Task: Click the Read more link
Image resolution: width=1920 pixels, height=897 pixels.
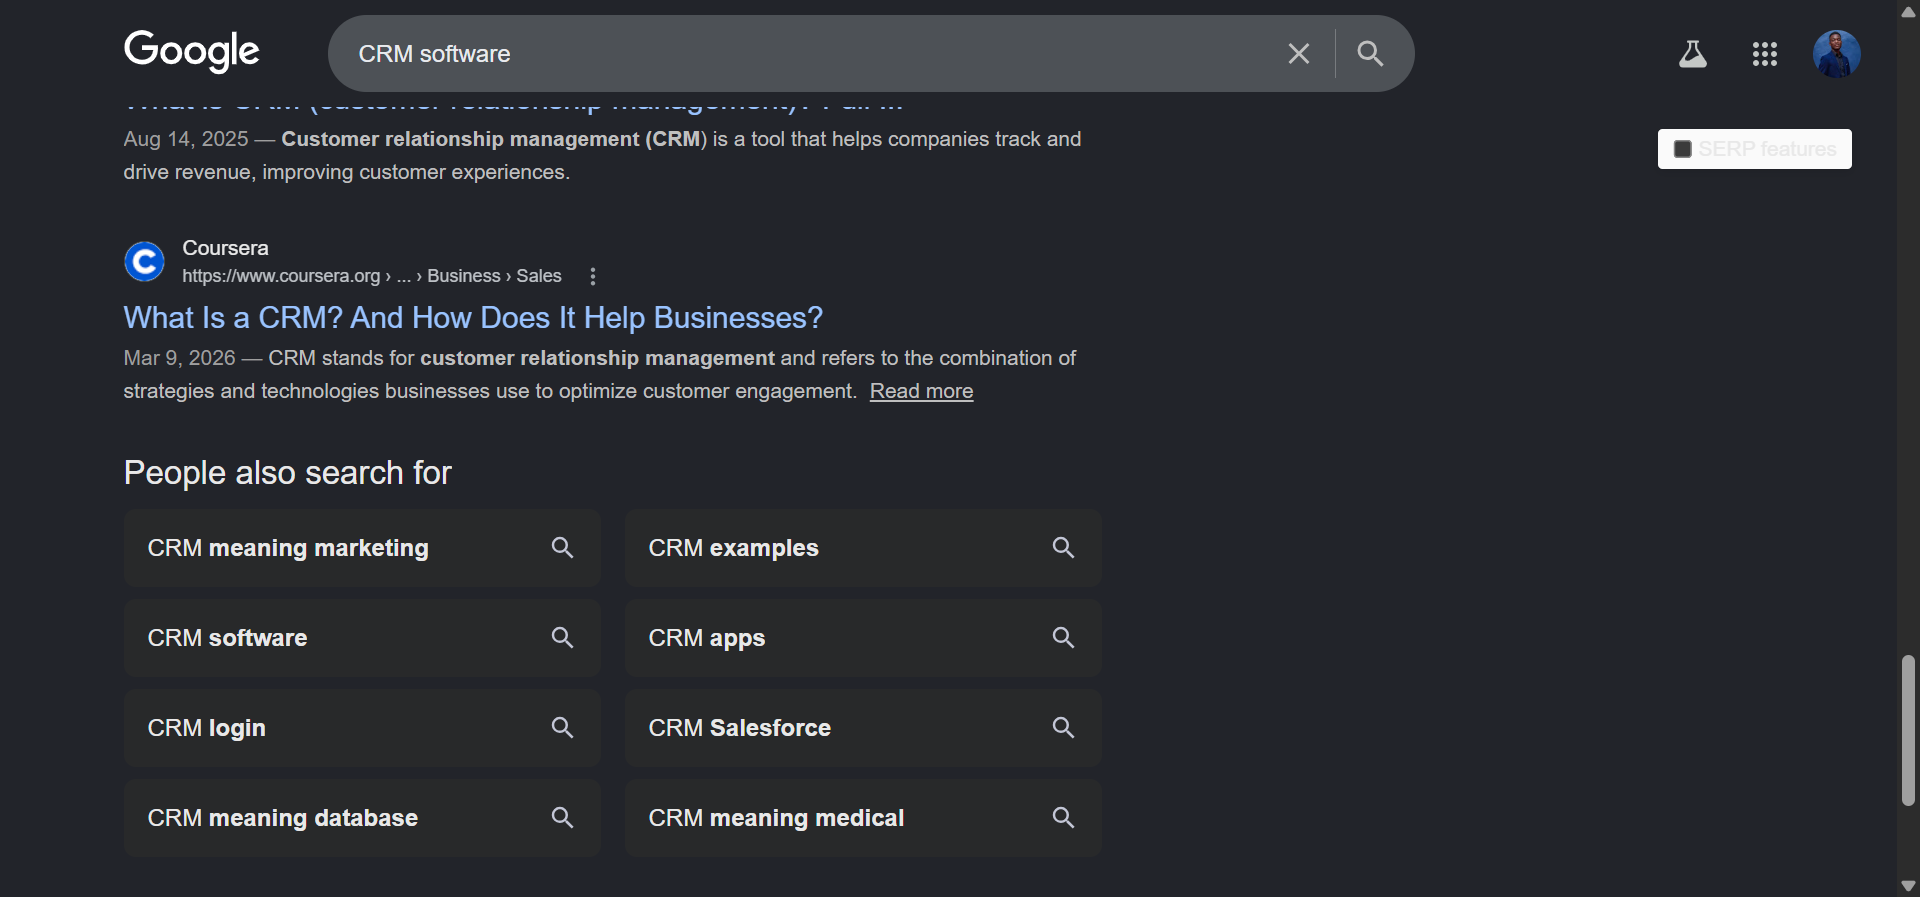Action: coord(921,391)
